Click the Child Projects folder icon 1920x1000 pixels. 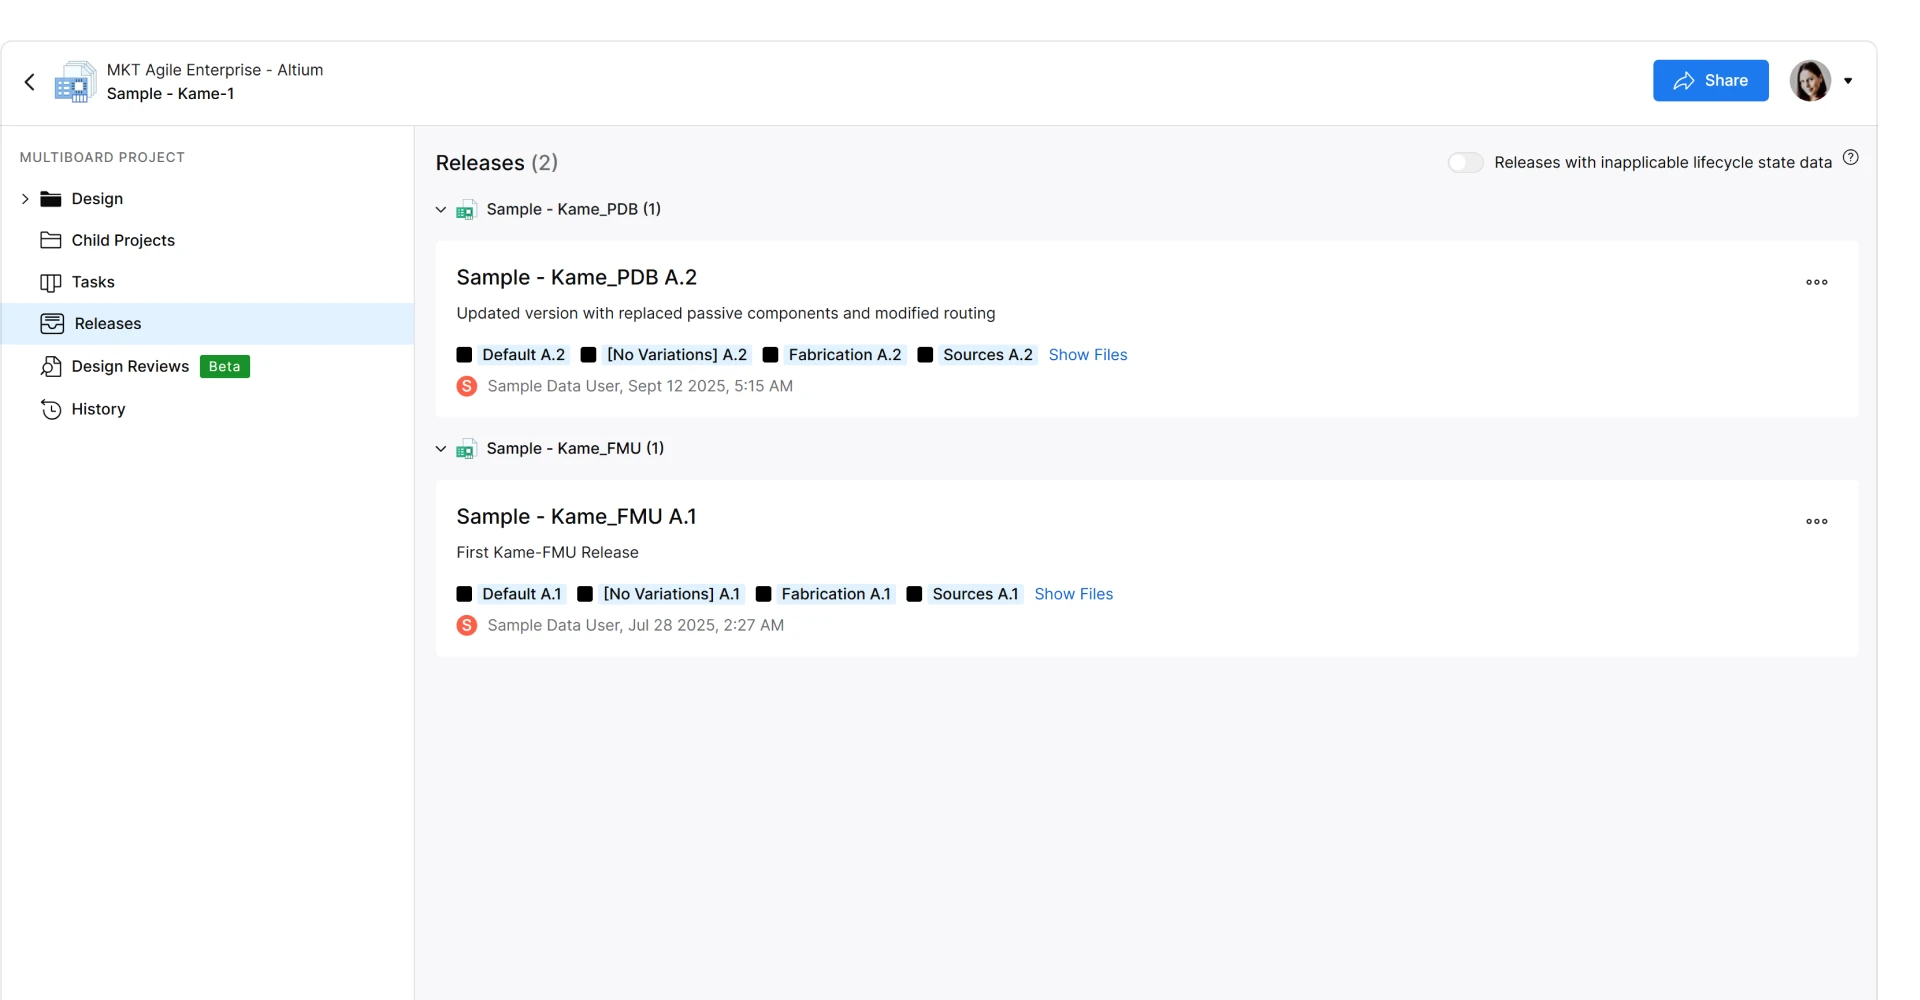pos(51,240)
